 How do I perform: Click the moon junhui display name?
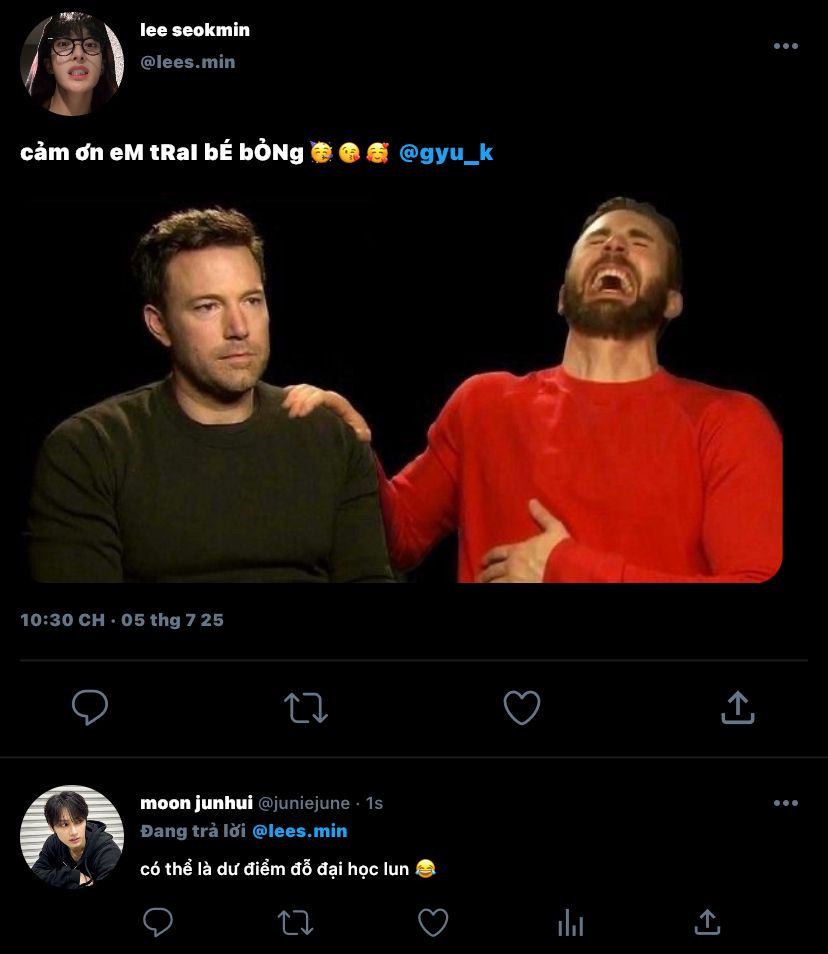(x=196, y=803)
